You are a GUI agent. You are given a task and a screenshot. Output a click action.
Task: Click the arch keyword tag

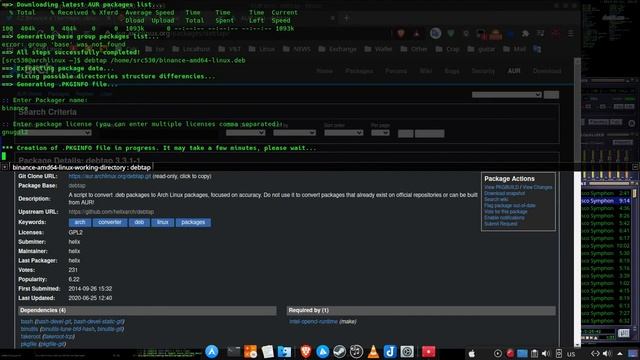pyautogui.click(x=80, y=222)
